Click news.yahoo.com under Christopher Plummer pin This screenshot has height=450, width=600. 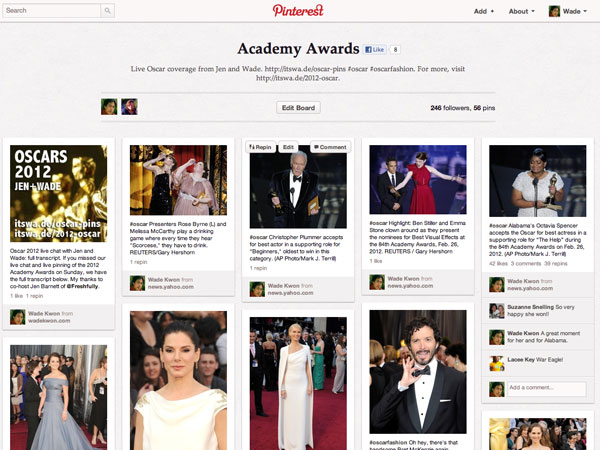[290, 293]
